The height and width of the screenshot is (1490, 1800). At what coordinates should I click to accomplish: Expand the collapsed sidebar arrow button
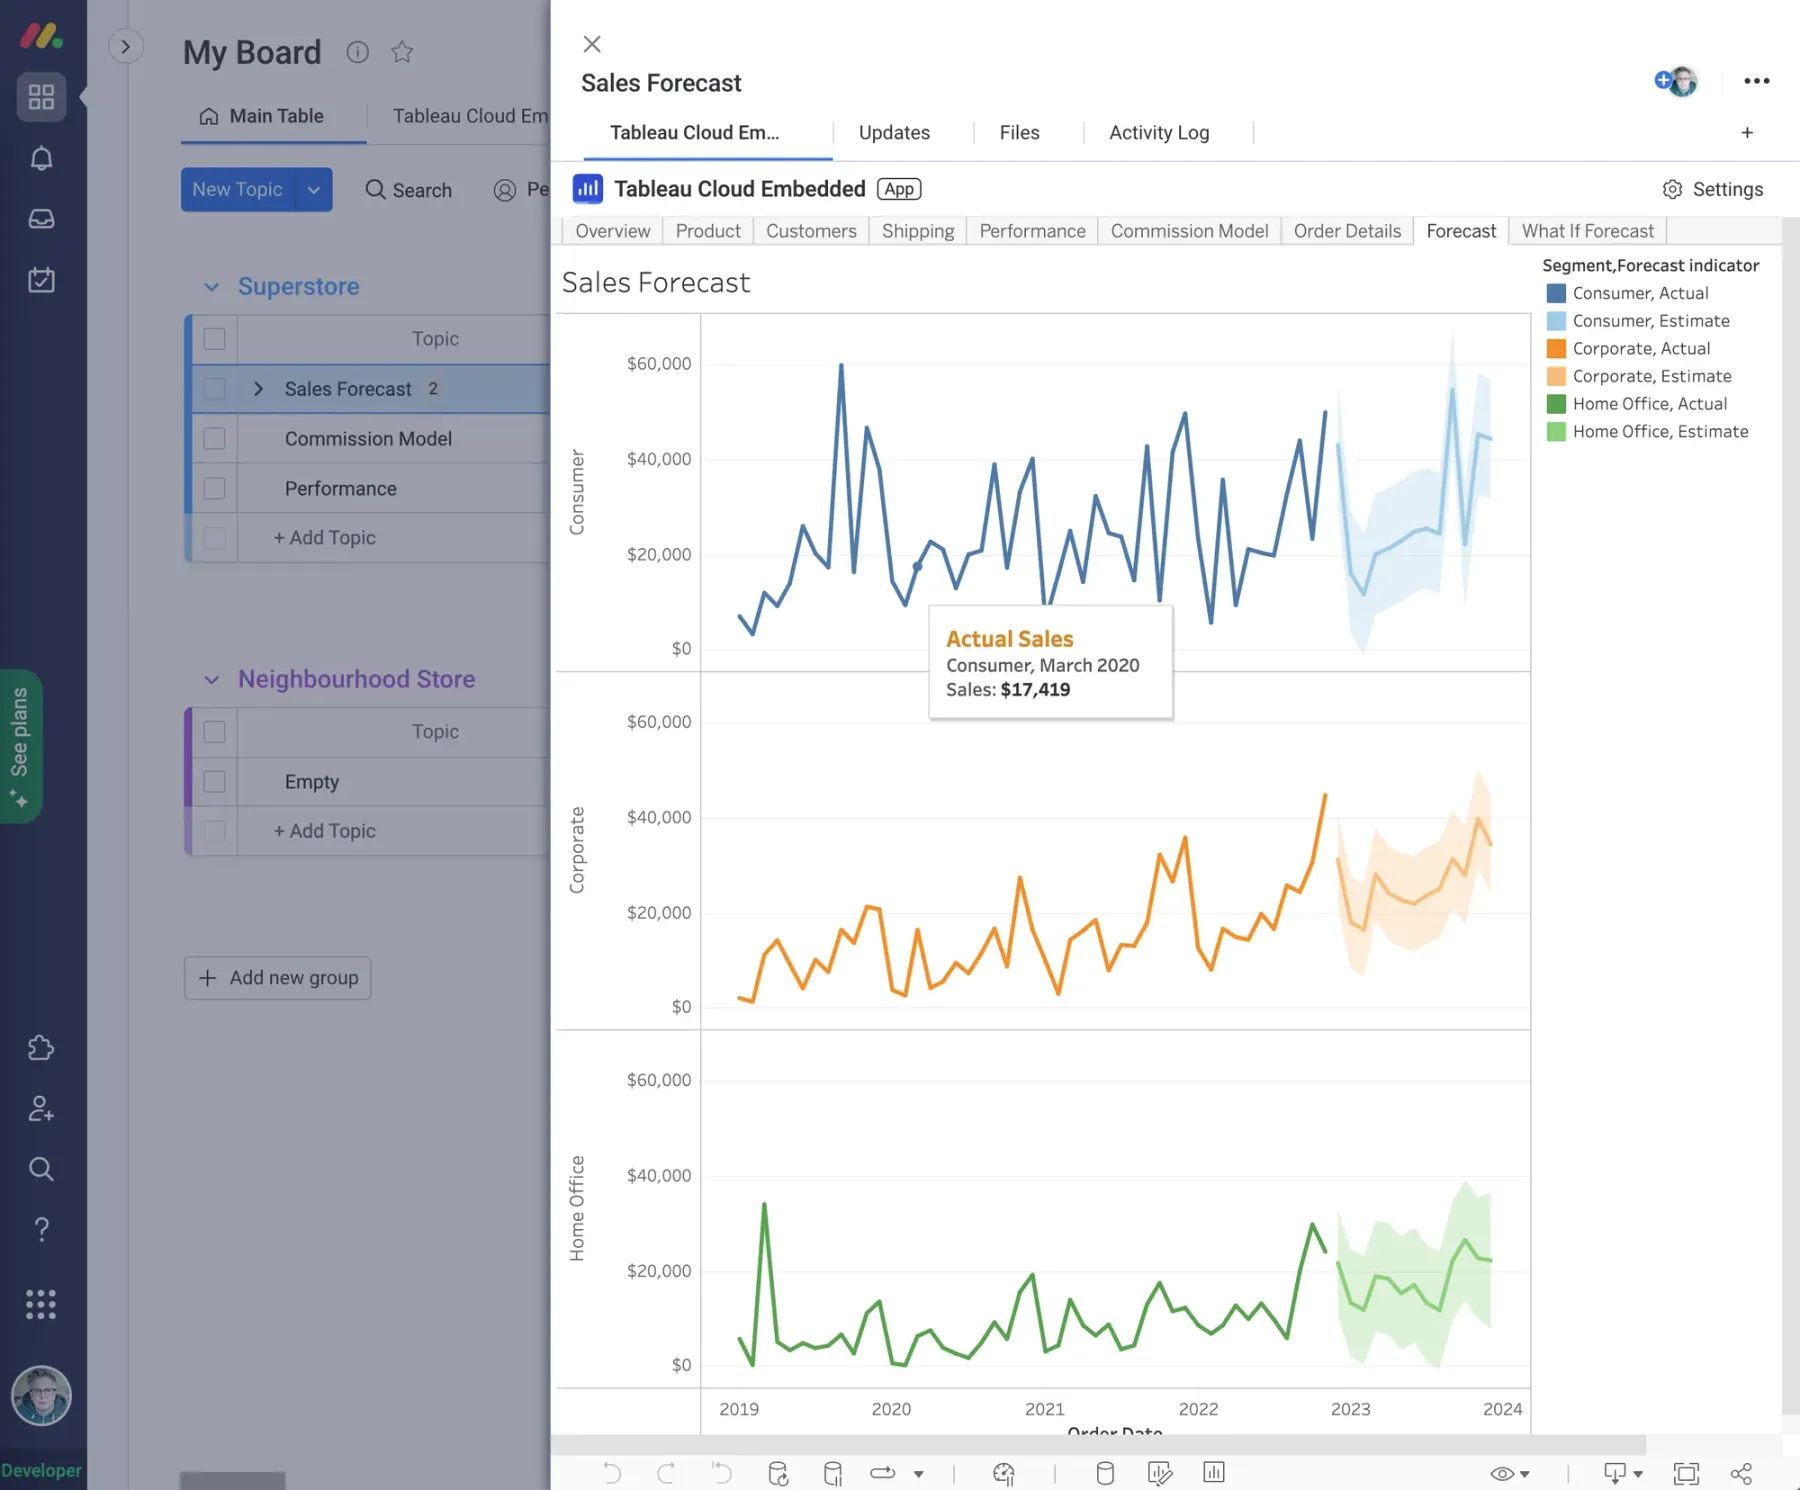pos(126,46)
